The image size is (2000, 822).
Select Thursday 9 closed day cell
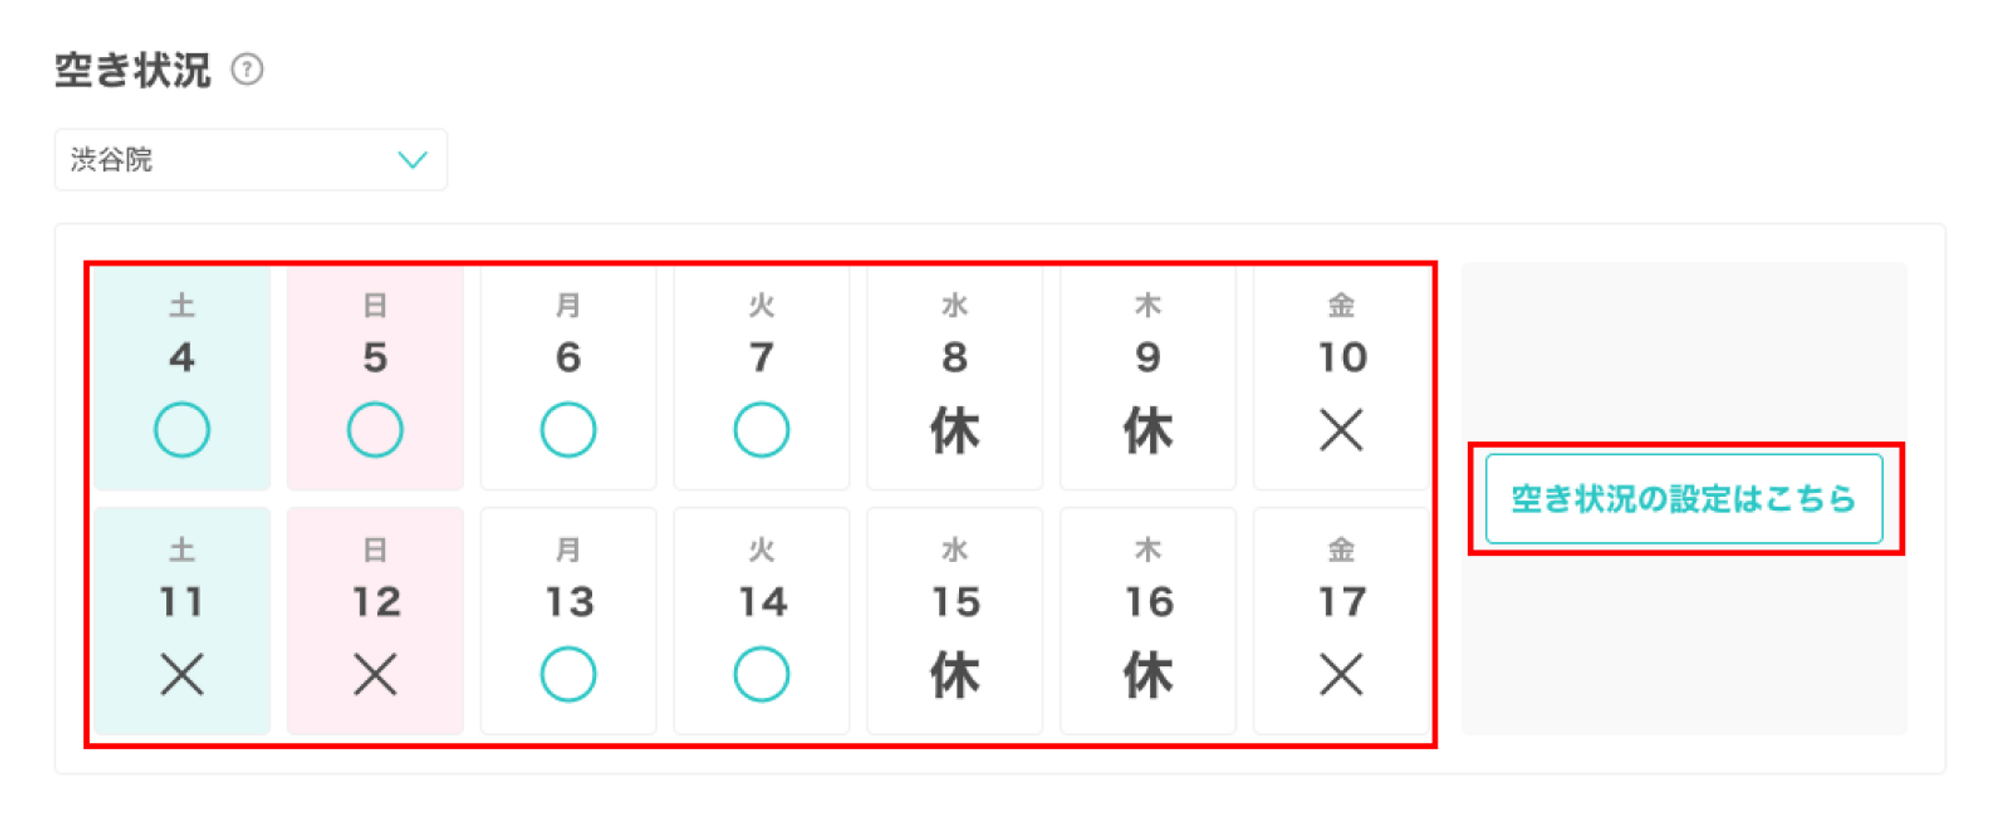point(1147,377)
